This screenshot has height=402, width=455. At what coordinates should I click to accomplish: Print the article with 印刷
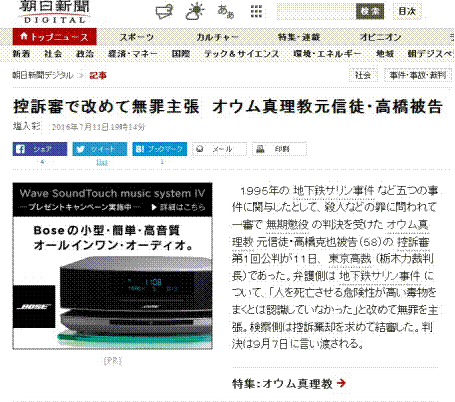279,149
